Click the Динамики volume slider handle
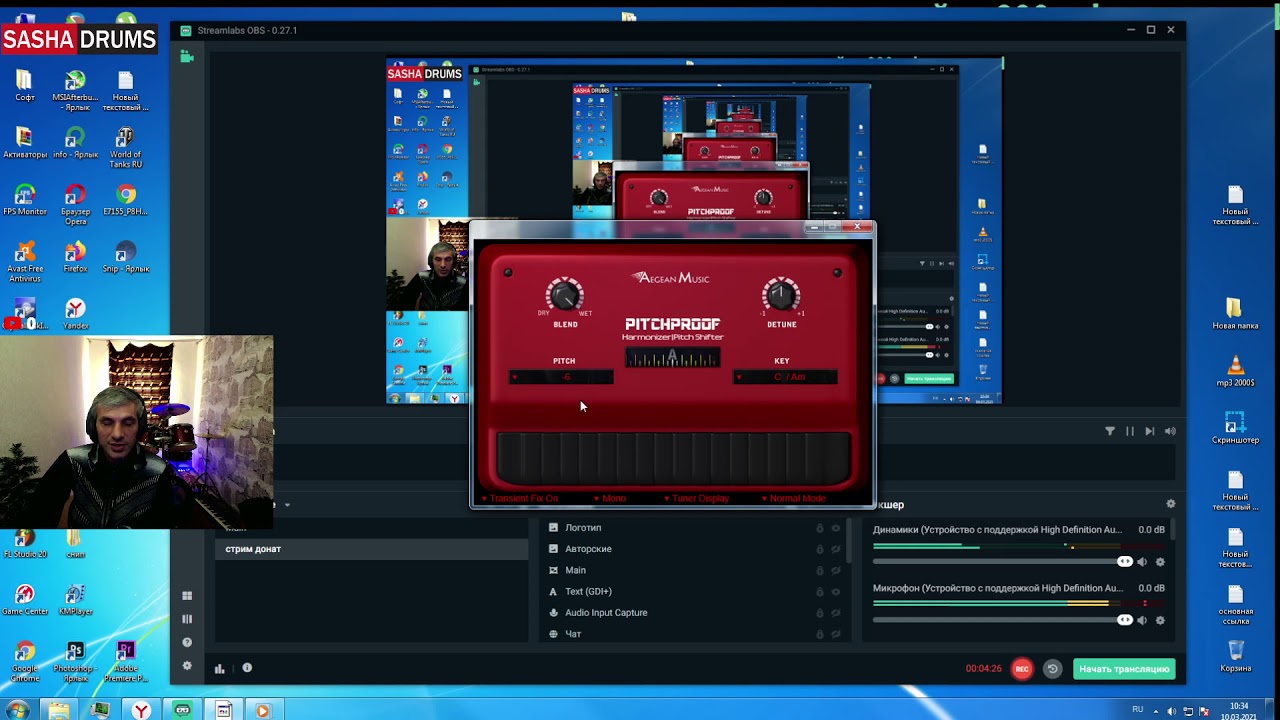The height and width of the screenshot is (720, 1280). coord(1125,562)
